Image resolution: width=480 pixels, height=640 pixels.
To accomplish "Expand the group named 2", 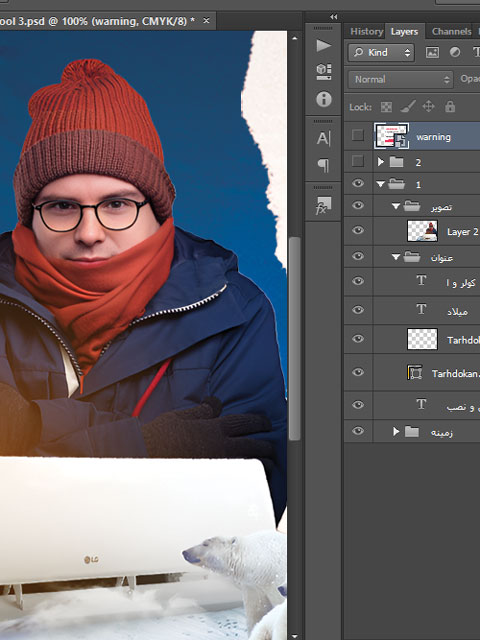I will click(381, 162).
